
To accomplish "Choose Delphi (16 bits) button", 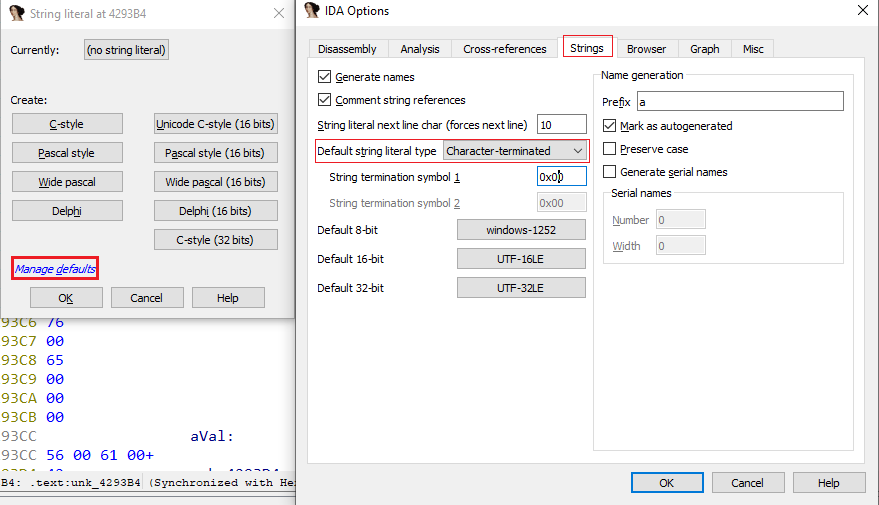I will point(216,211).
